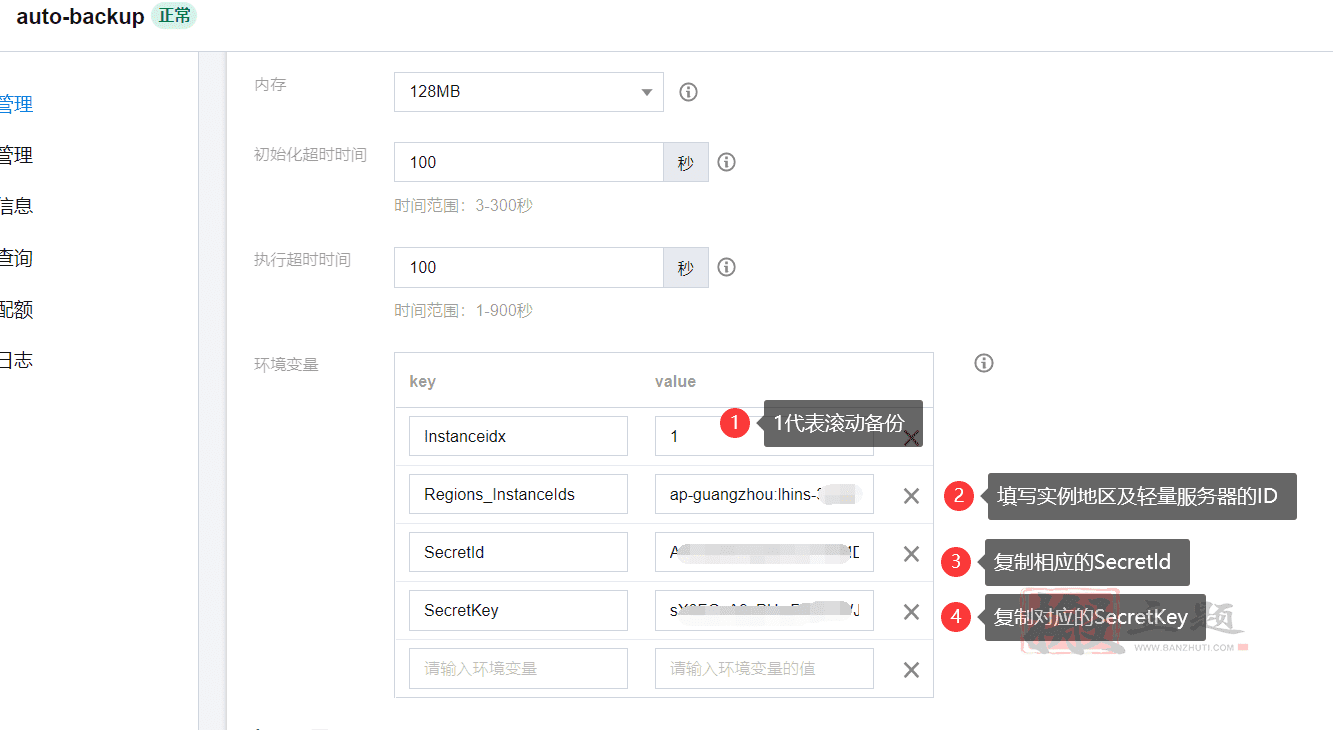Screen dimensions: 1333x730
Task: Click the ap-guangzhou value field
Action: (764, 494)
